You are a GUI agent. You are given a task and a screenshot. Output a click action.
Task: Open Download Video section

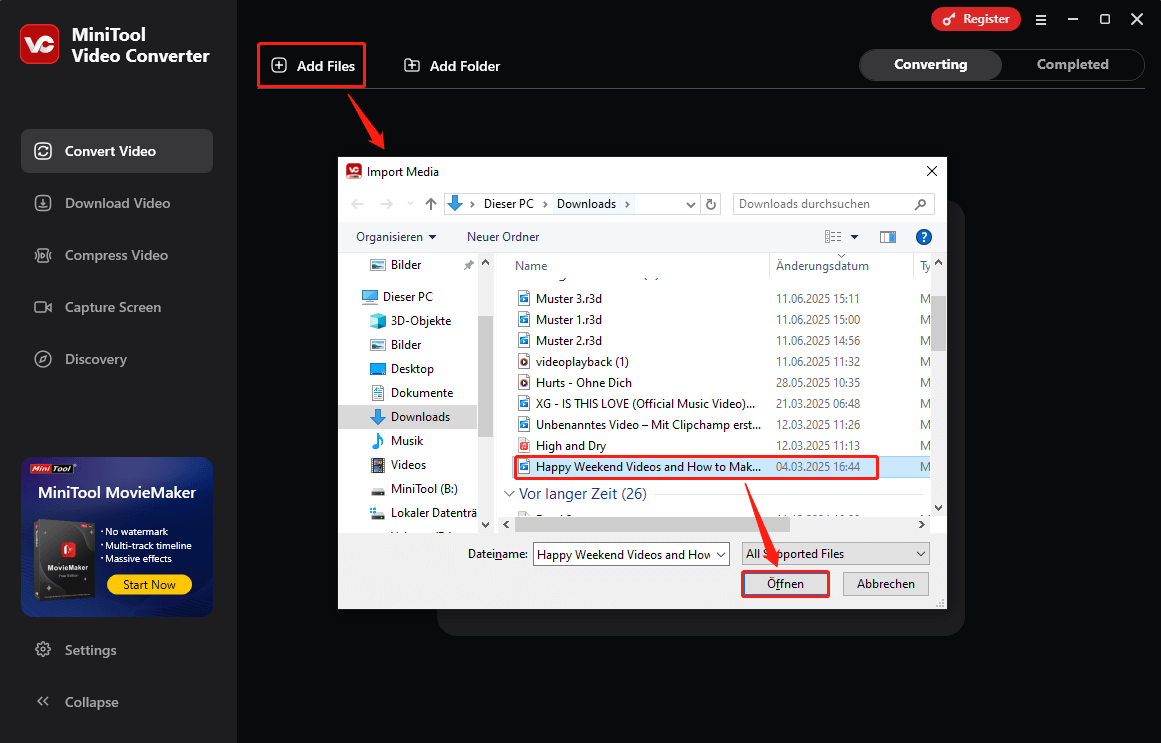click(117, 203)
